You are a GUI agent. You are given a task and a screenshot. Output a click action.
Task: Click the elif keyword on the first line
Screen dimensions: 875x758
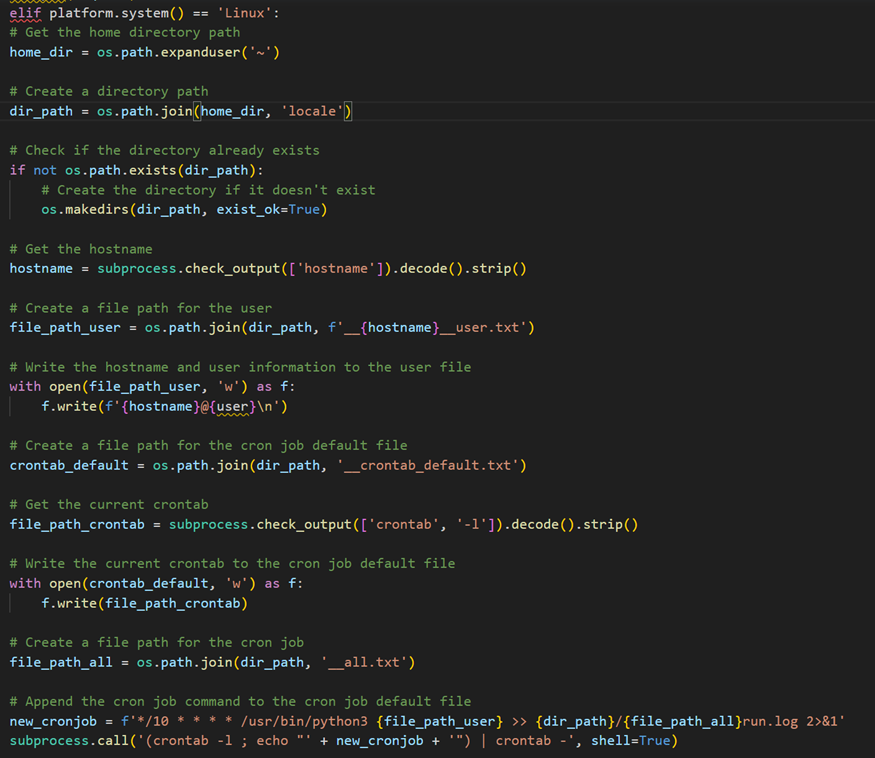[x=26, y=12]
